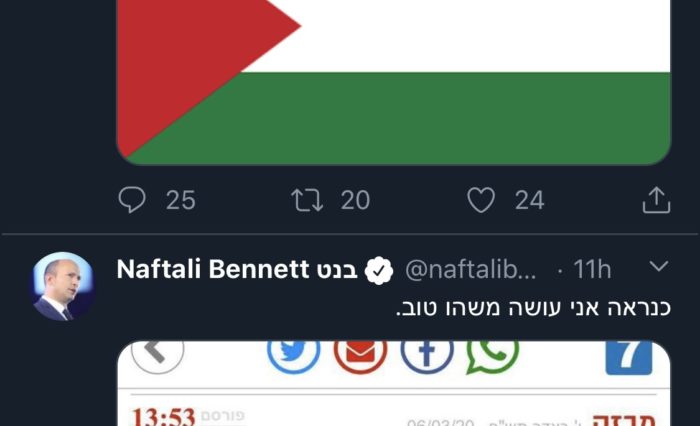Open the @naftalib... handle
This screenshot has width=700, height=426.
click(x=471, y=270)
